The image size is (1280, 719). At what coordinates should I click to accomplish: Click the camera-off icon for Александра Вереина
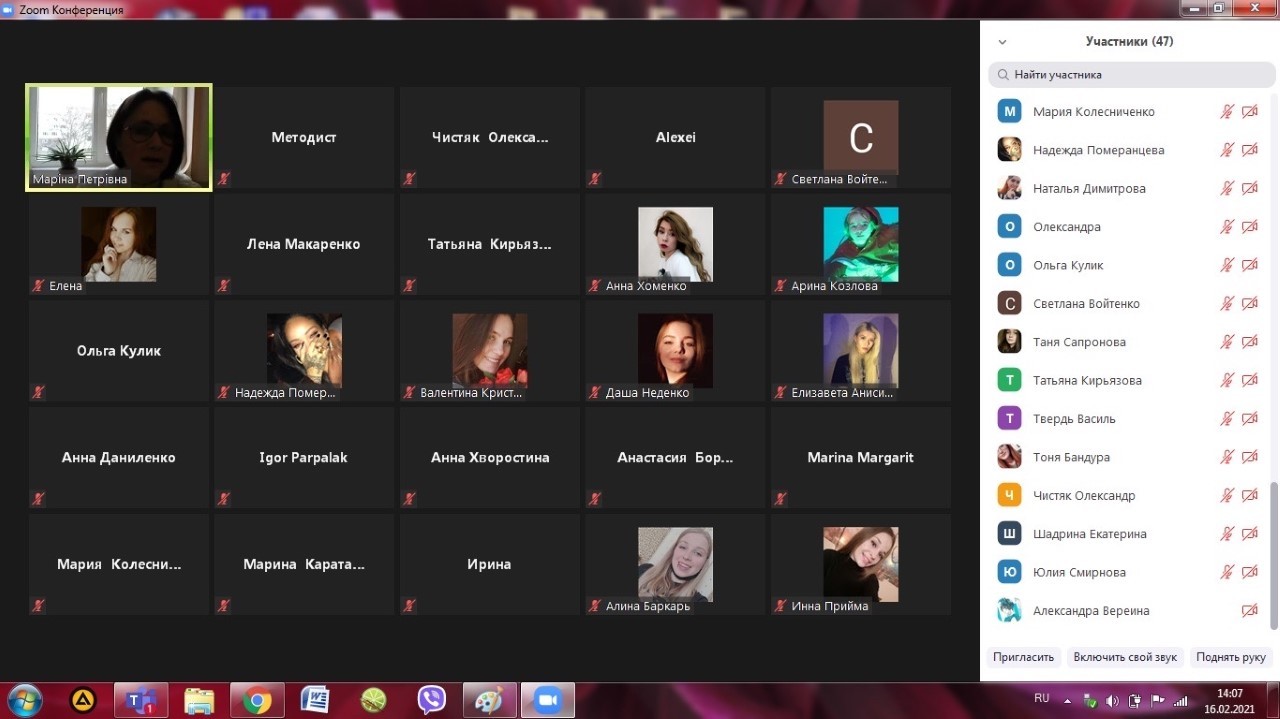tap(1249, 611)
